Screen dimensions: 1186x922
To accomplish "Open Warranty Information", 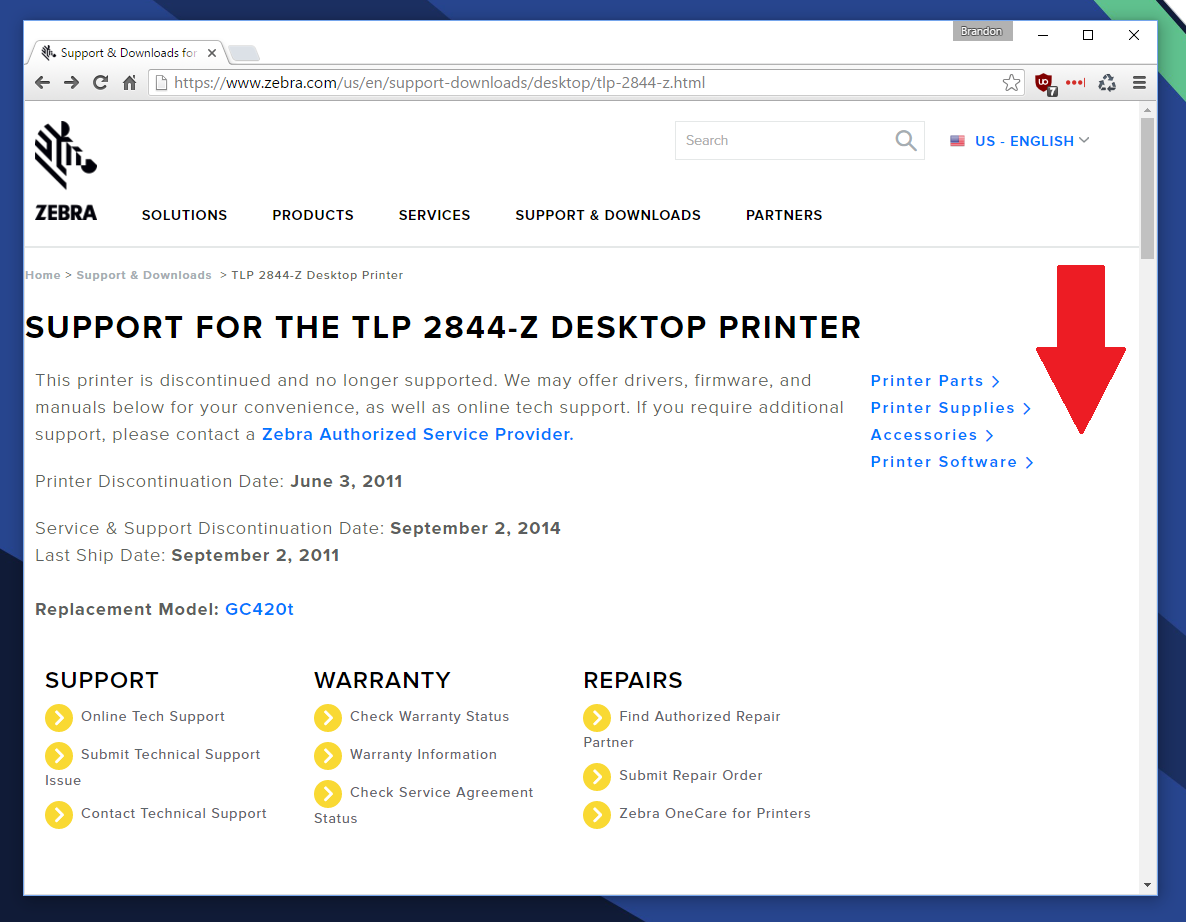I will 424,754.
